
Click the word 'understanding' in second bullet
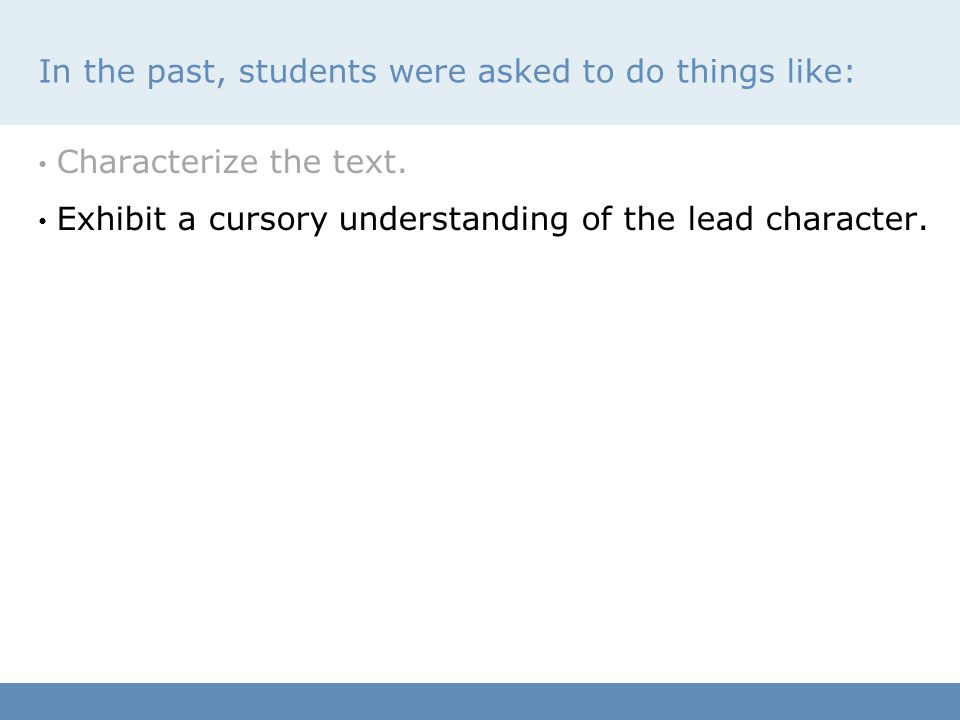[453, 219]
